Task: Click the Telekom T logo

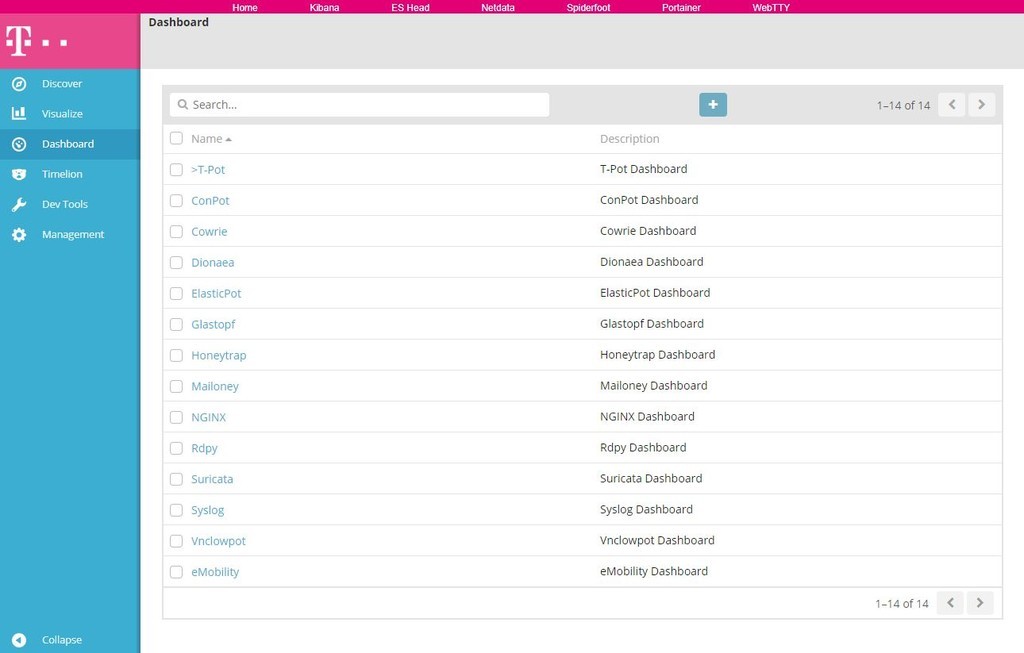Action: [18, 40]
